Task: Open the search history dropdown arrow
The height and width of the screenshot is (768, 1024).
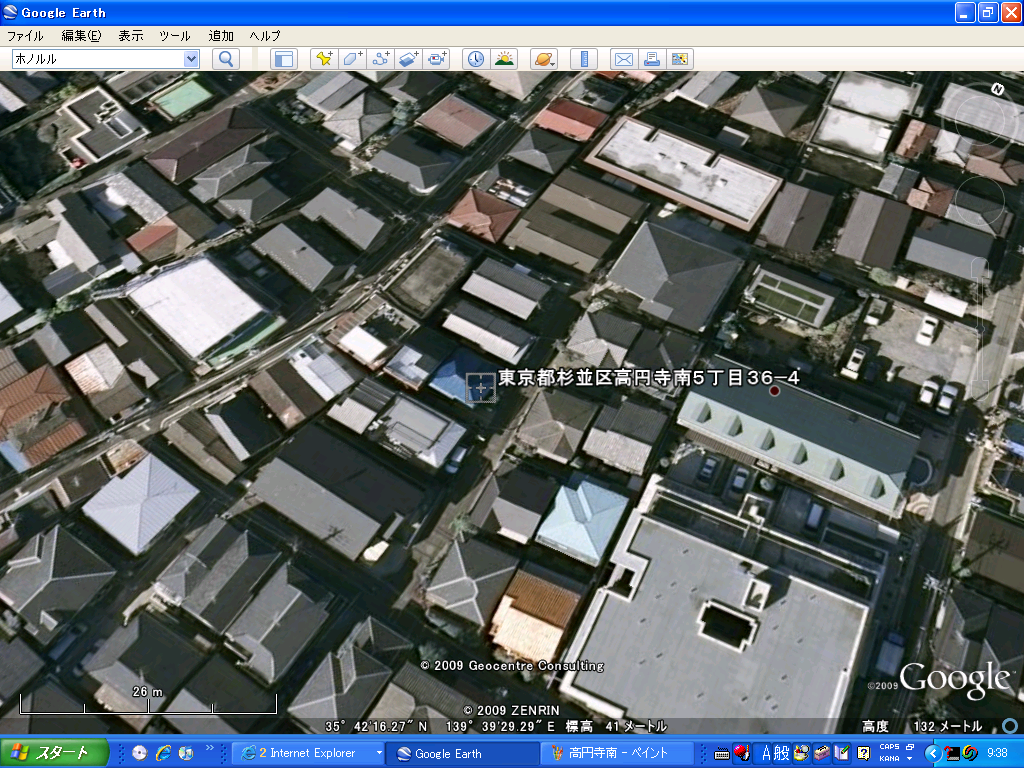Action: [191, 59]
